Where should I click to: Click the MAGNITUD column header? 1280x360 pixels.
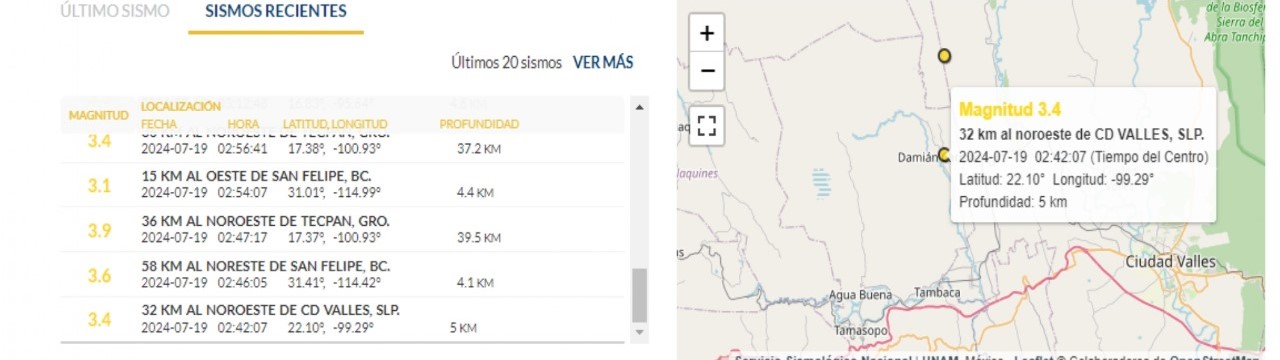pyautogui.click(x=99, y=116)
